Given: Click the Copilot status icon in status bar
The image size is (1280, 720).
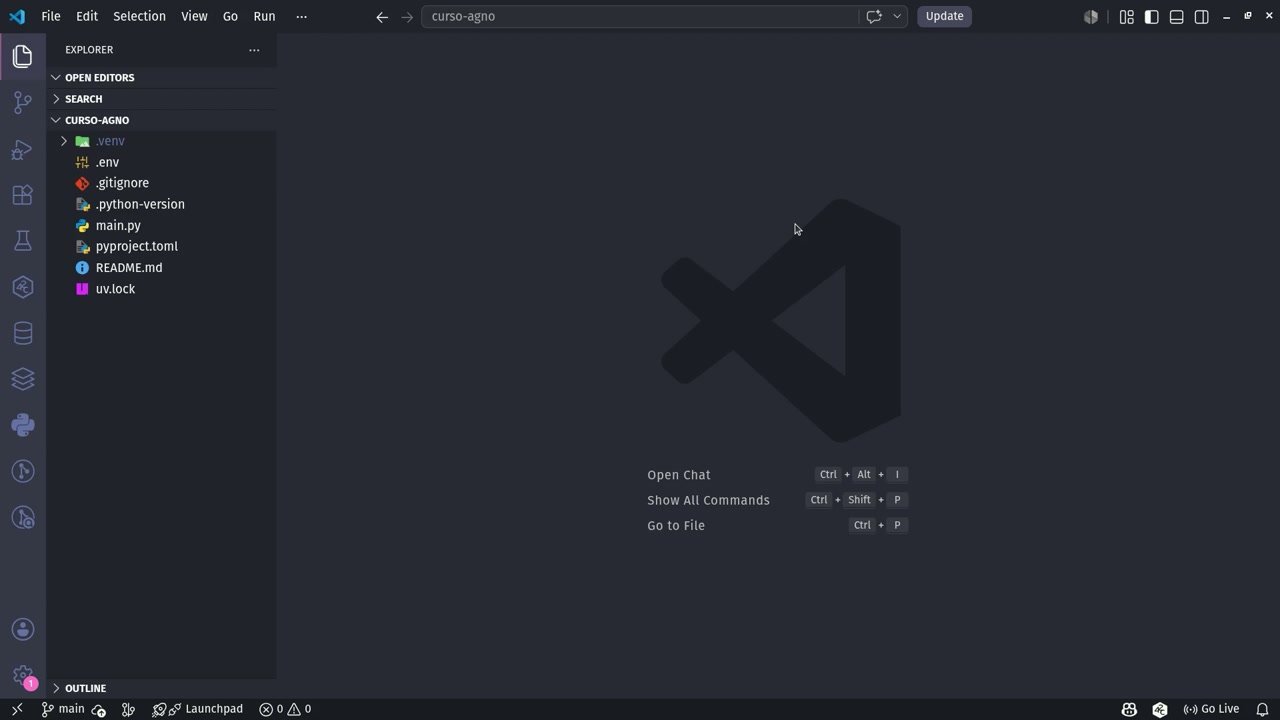Looking at the screenshot, I should click(1129, 709).
